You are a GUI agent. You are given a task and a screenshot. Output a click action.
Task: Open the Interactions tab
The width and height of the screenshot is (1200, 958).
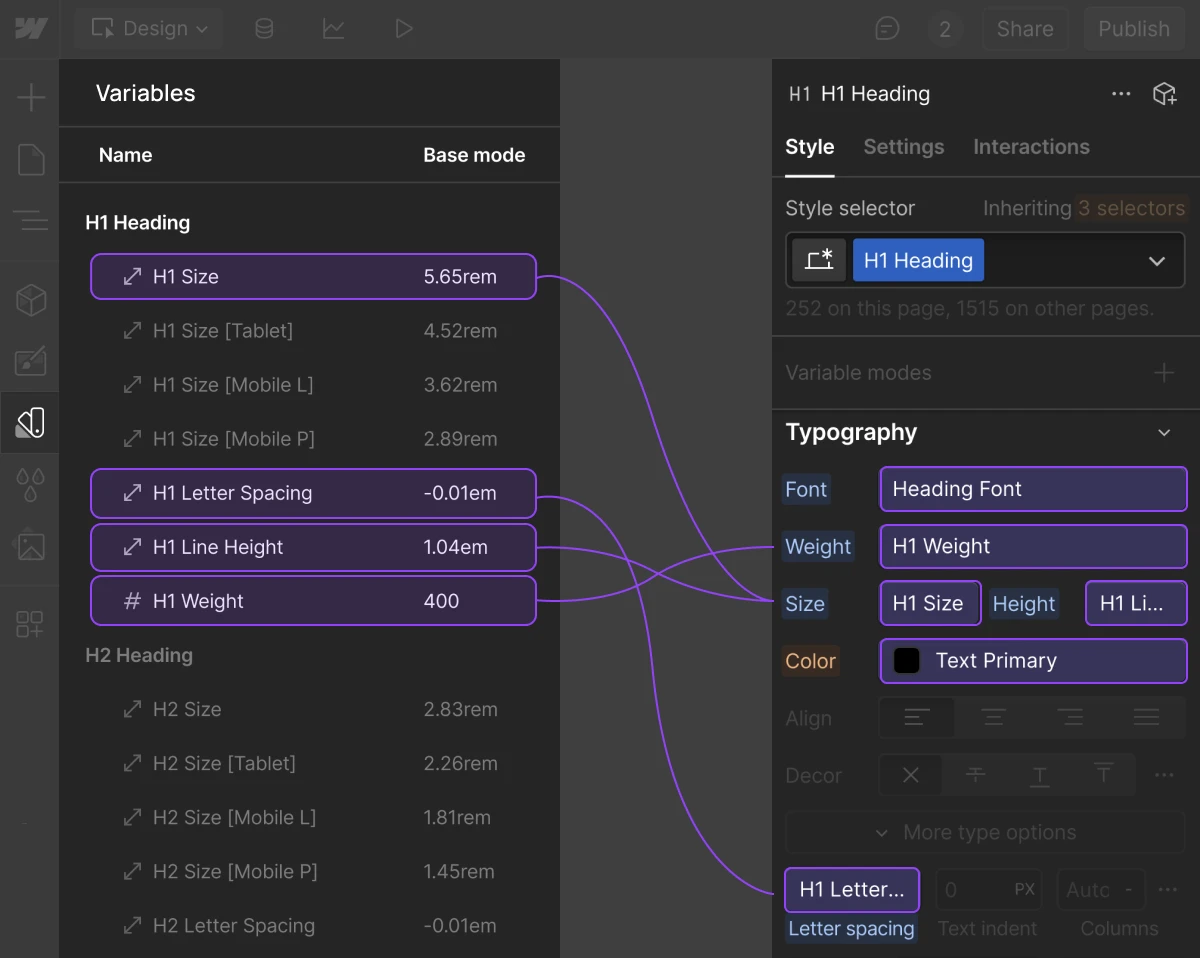[1031, 147]
